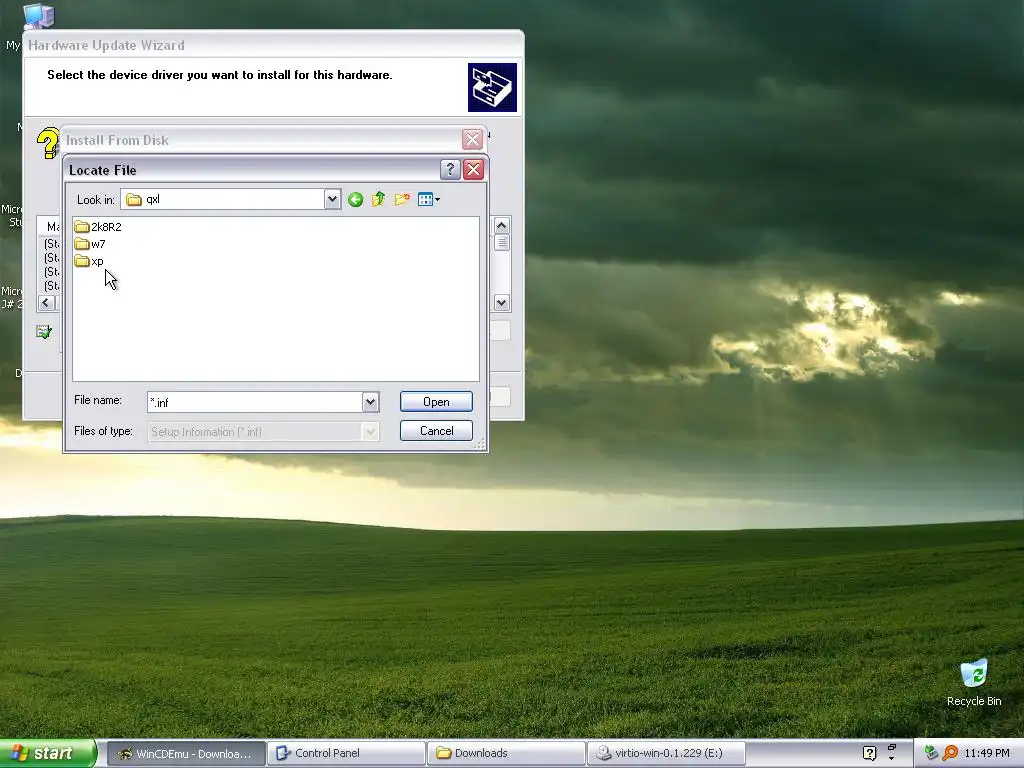Image resolution: width=1024 pixels, height=768 pixels.
Task: Open the View Menu icon dropdown
Action: click(x=428, y=199)
